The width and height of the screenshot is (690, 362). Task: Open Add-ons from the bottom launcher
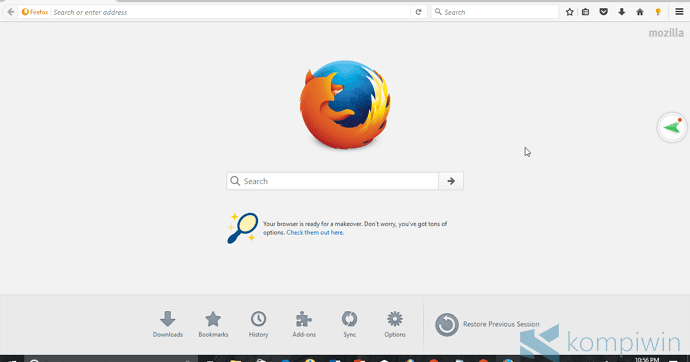pyautogui.click(x=304, y=324)
